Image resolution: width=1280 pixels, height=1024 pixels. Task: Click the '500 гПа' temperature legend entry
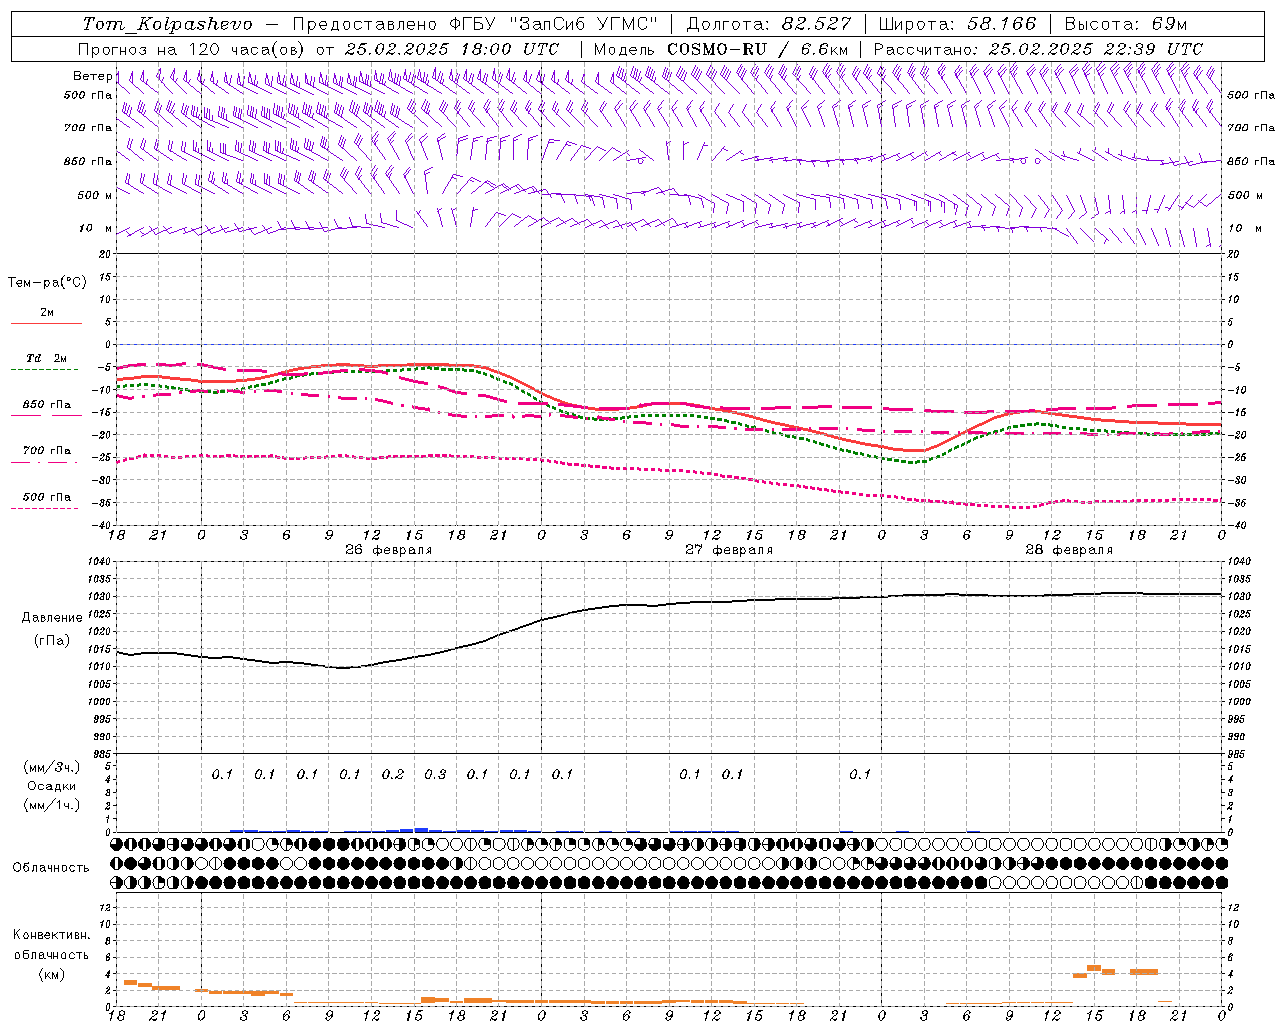pyautogui.click(x=47, y=497)
